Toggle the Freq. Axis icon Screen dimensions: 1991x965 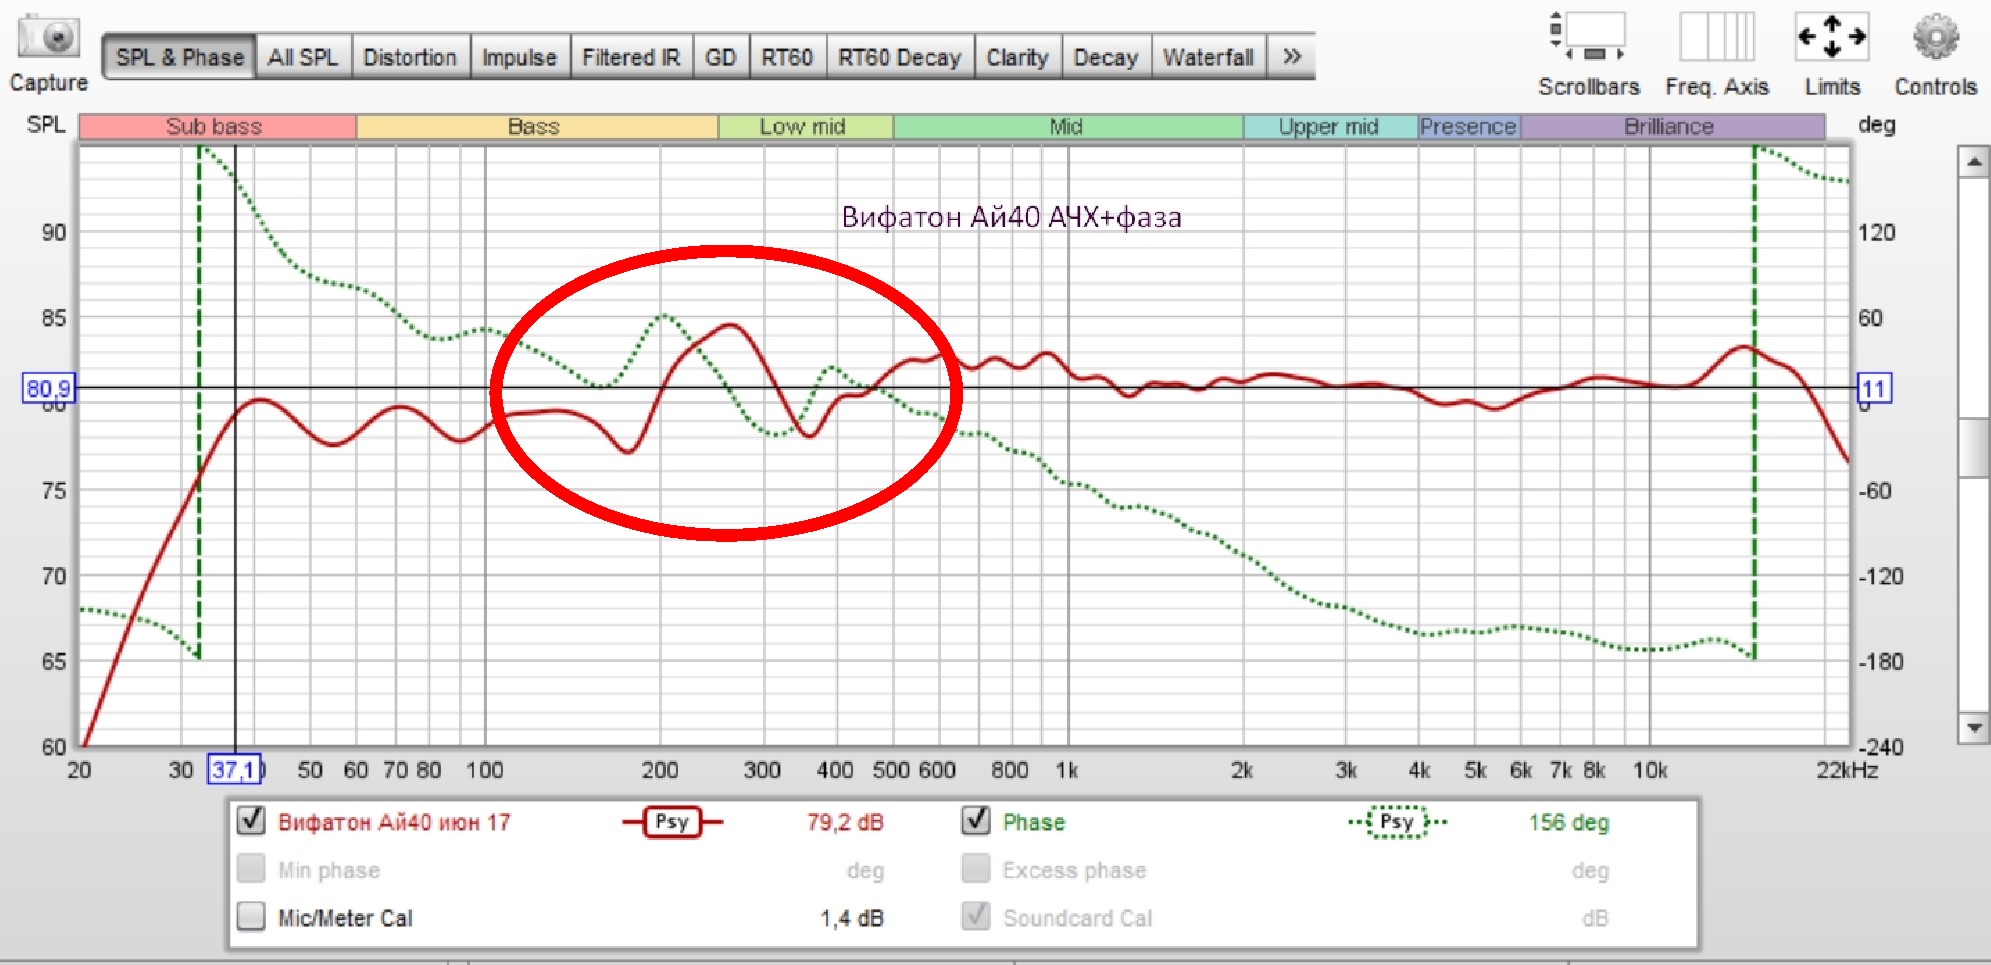pyautogui.click(x=1716, y=38)
